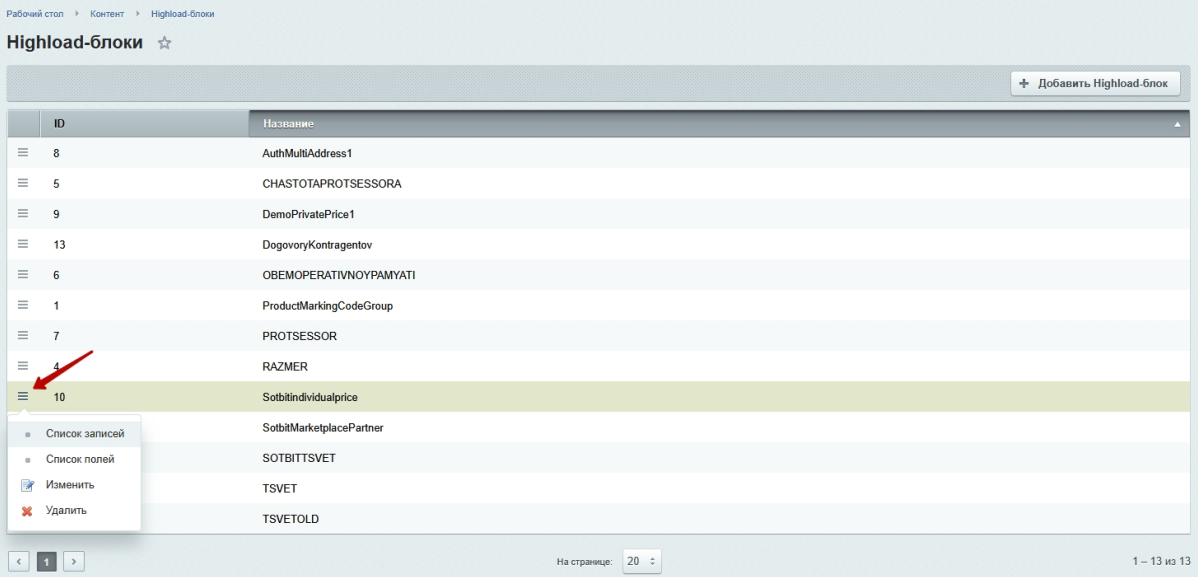1198x577 pixels.
Task: Click the 'Добавить Highload-блок' button
Action: (1095, 84)
